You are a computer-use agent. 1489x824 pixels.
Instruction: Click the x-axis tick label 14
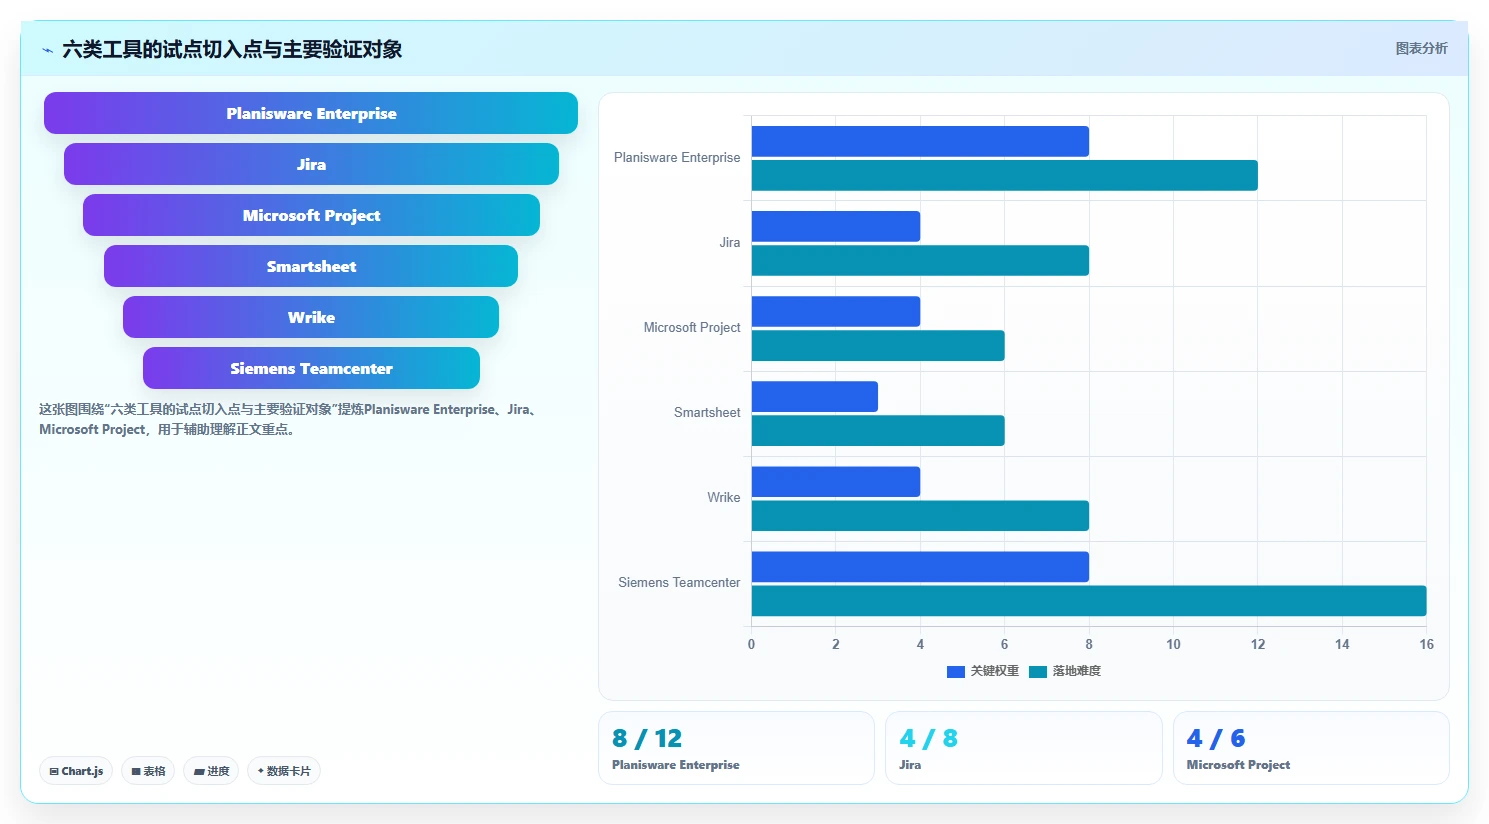pos(1342,645)
